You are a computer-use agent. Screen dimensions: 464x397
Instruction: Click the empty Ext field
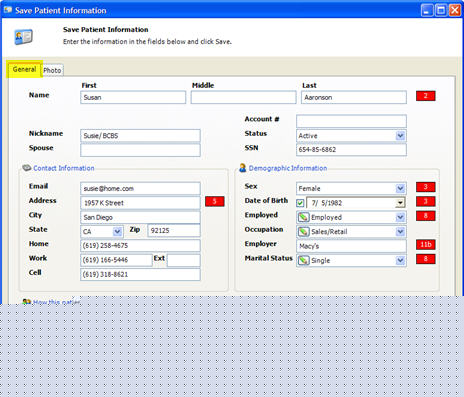[184, 260]
